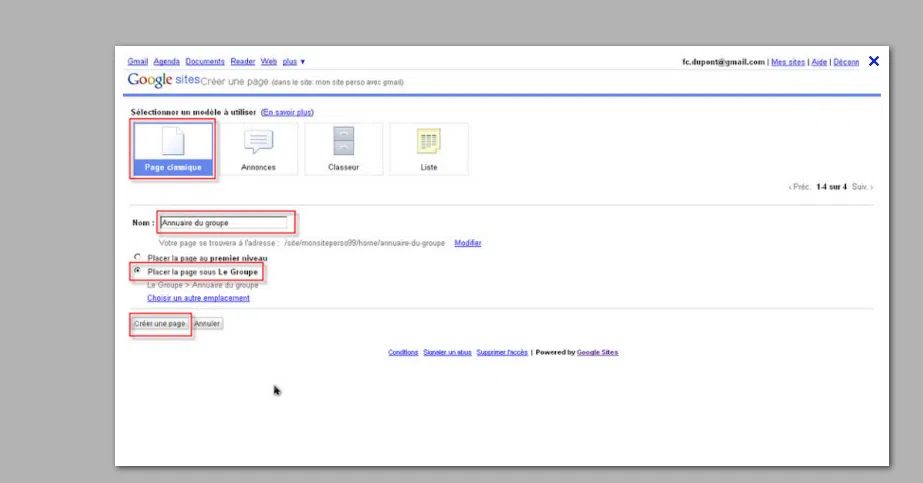Image resolution: width=923 pixels, height=483 pixels.
Task: Click the breadcrumb 'Le Groupe > Annuaire du groupe'
Action: coord(202,285)
